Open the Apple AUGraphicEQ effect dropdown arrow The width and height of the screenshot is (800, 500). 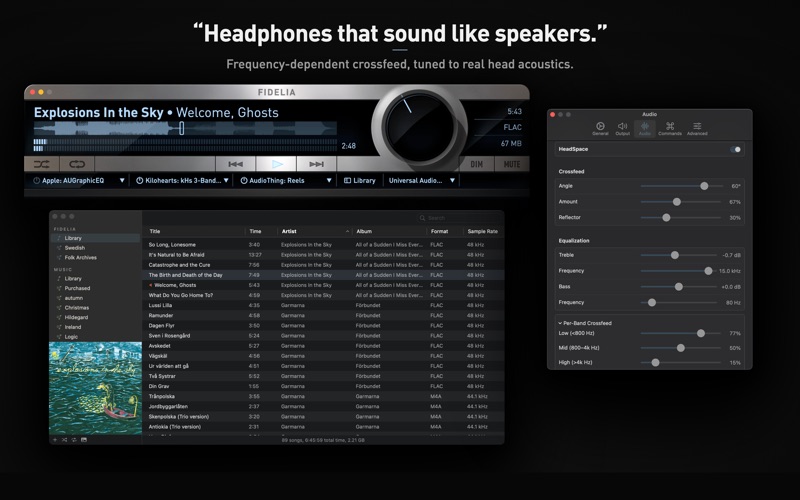pos(122,181)
